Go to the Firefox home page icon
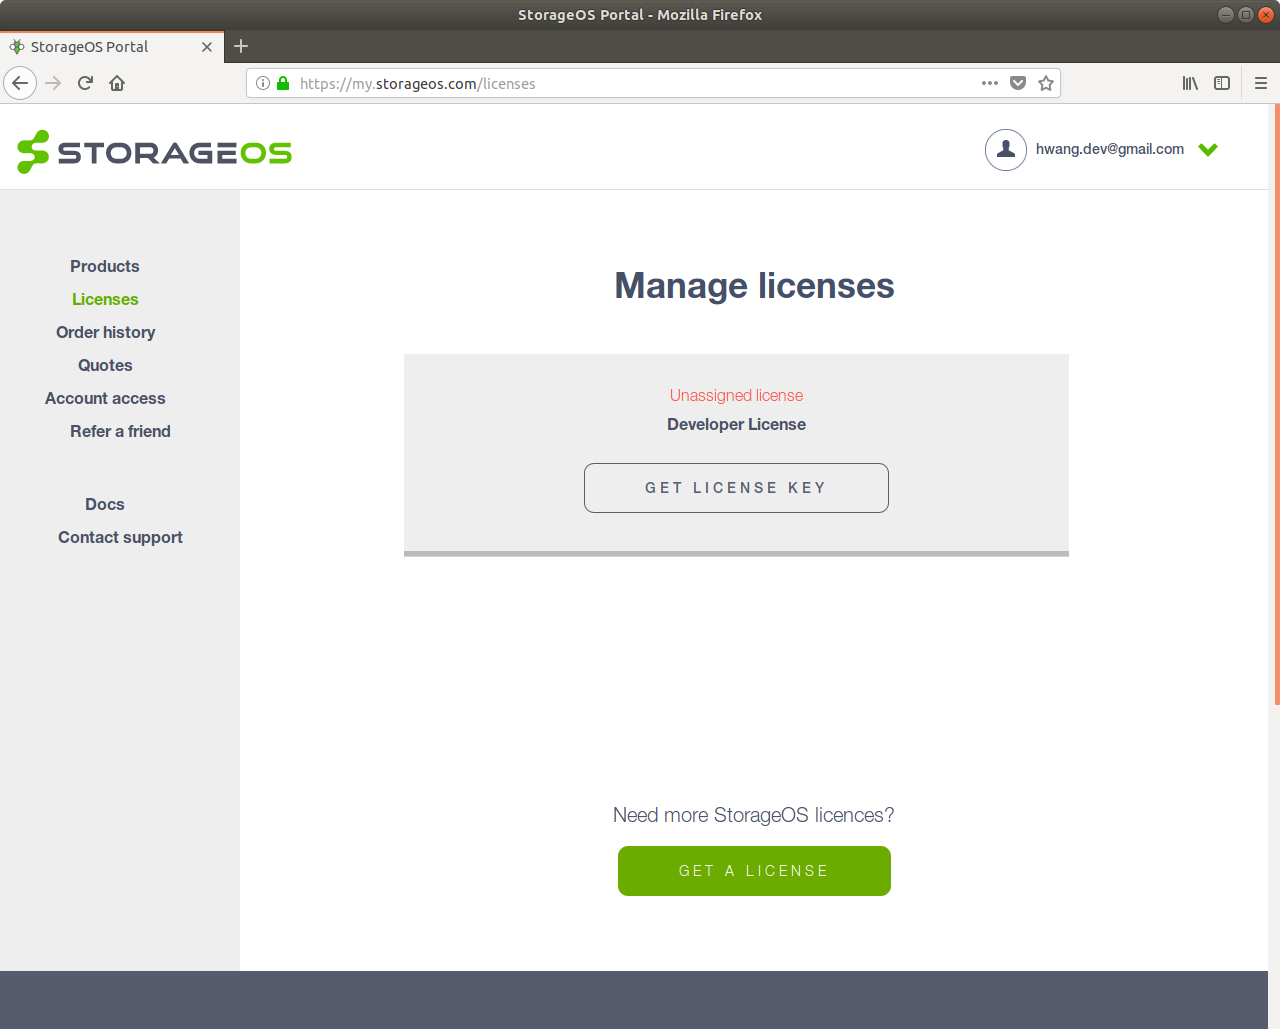The width and height of the screenshot is (1280, 1029). point(117,83)
